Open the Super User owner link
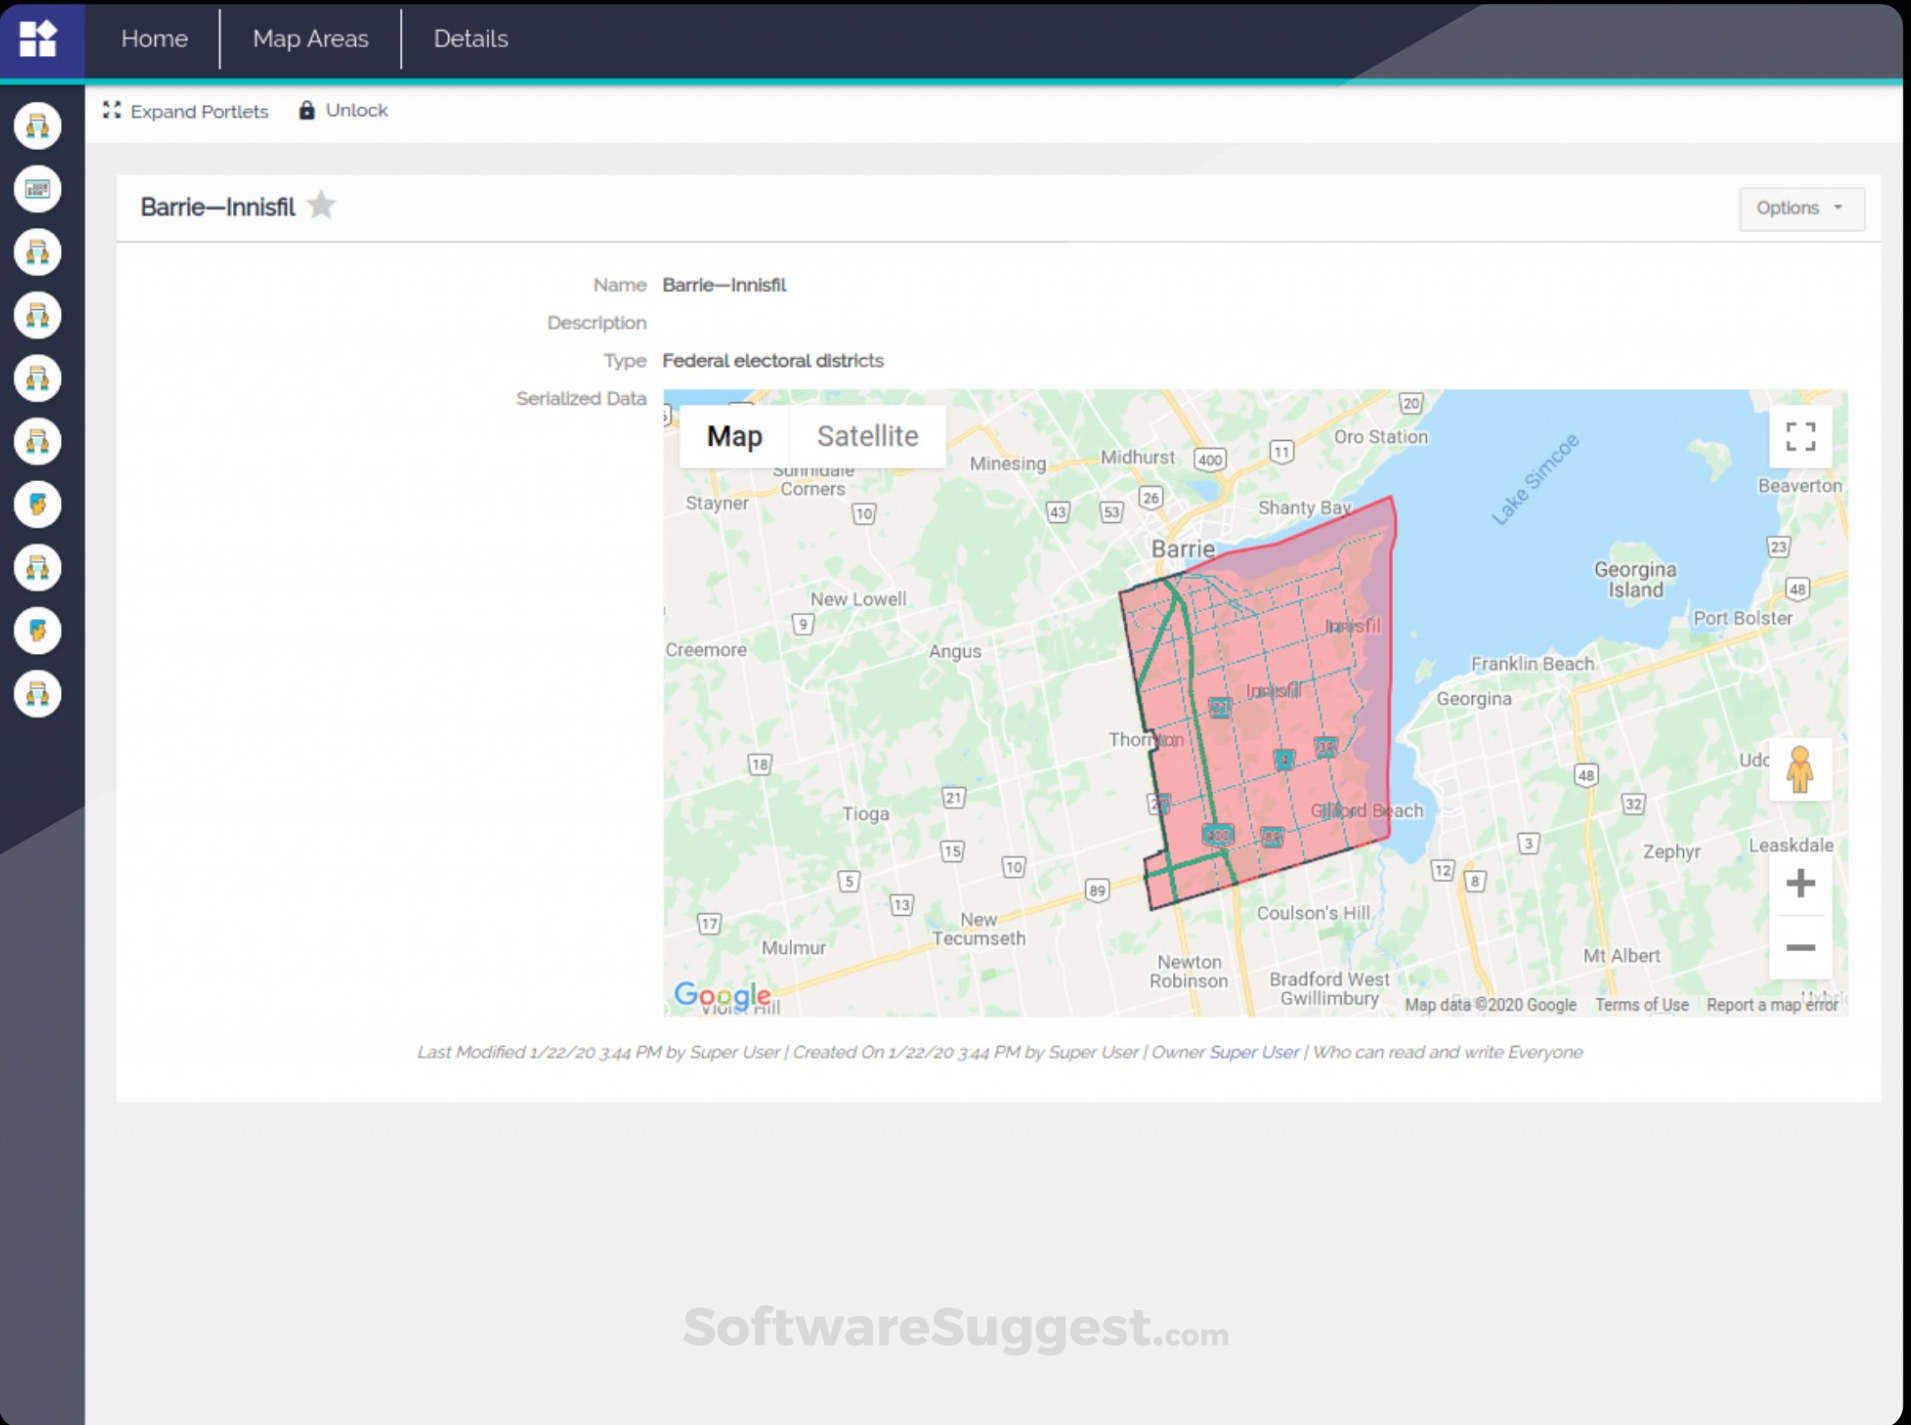The image size is (1911, 1425). [x=1254, y=1052]
